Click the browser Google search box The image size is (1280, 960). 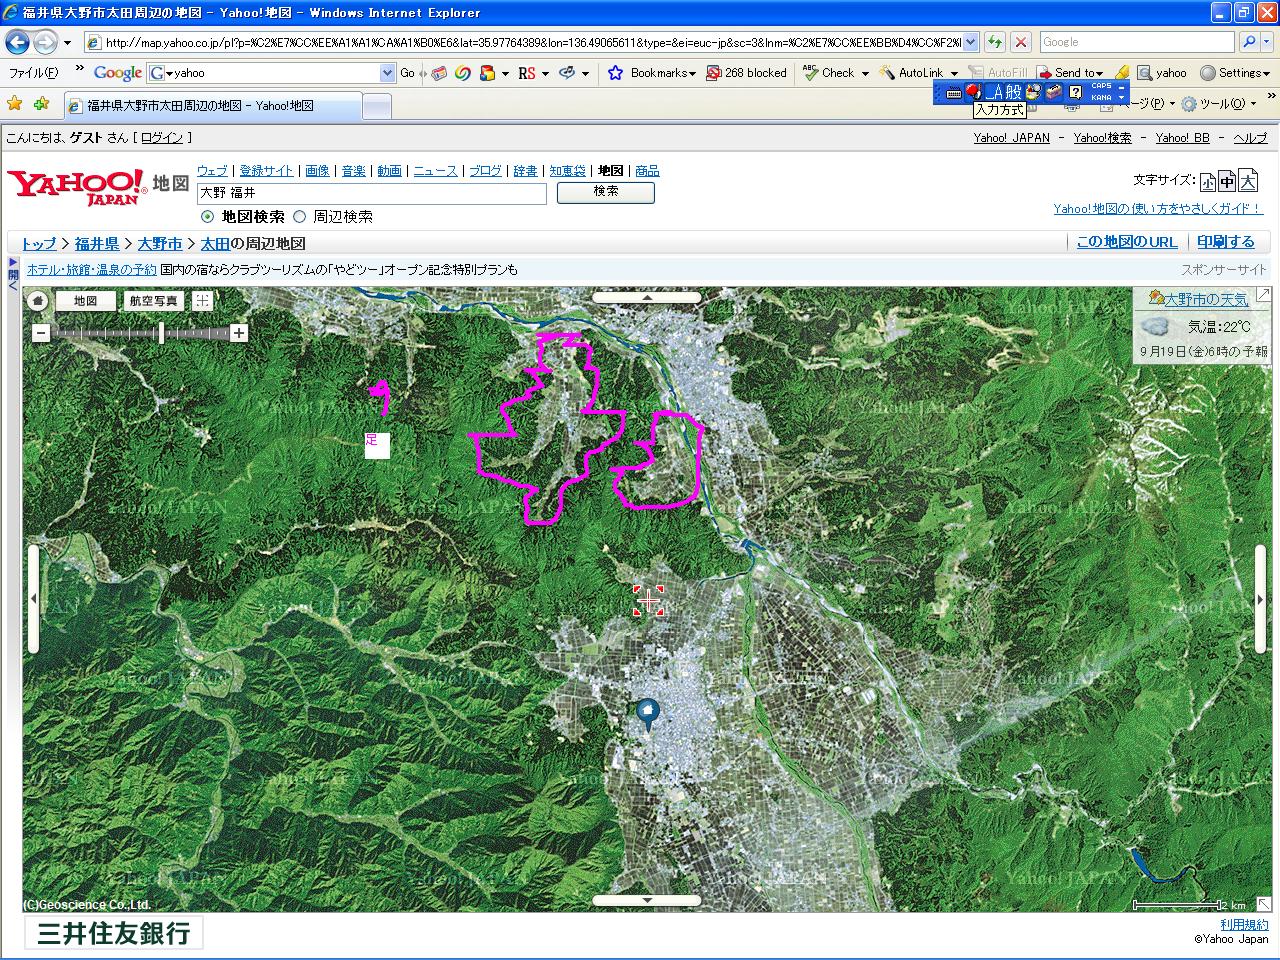click(x=1137, y=42)
